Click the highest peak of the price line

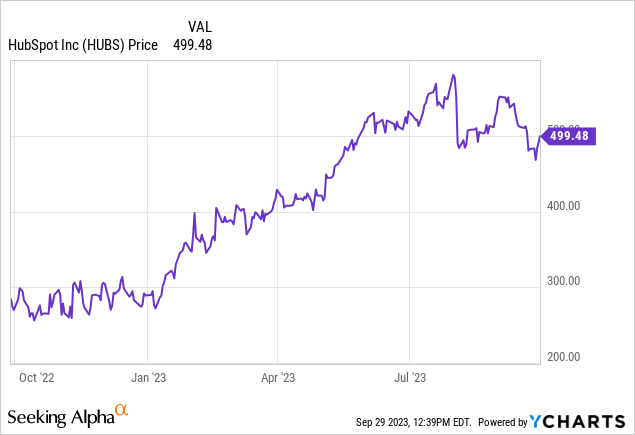454,75
